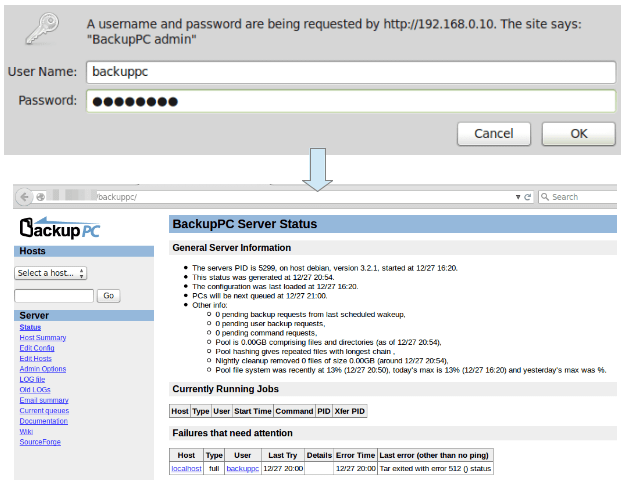Click the 'Error Time' column header
The height and width of the screenshot is (486, 635).
click(356, 456)
